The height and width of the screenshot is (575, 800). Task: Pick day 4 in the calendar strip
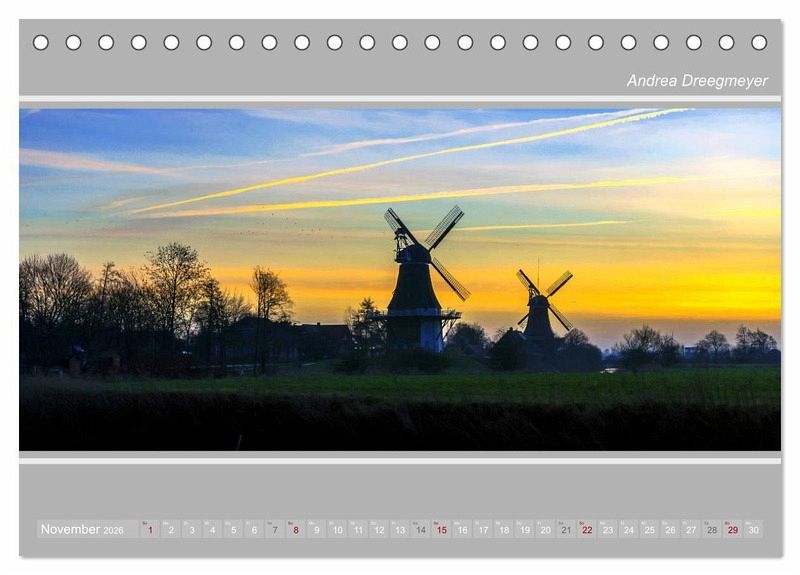click(213, 529)
